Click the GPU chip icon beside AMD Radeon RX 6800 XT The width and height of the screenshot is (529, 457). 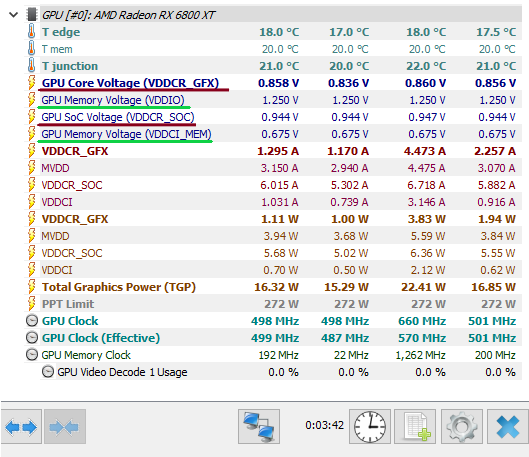32,15
